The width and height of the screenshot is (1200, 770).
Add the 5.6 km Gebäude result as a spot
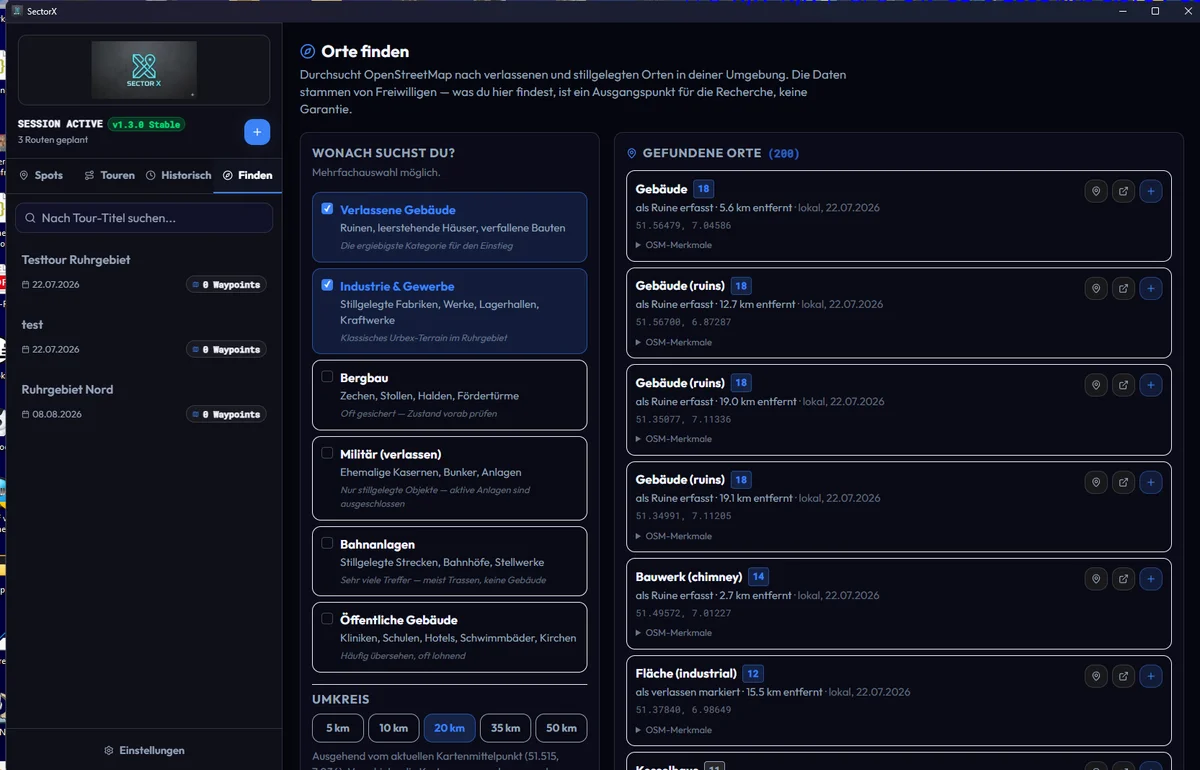click(1151, 191)
